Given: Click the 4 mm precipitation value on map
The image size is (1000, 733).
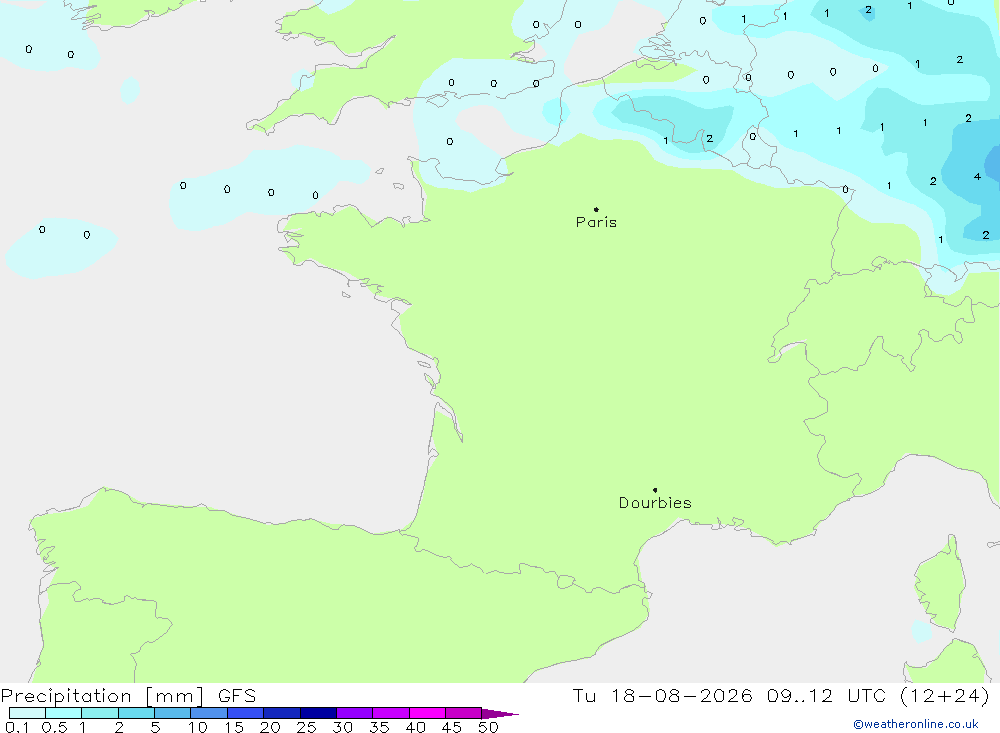Looking at the screenshot, I should coord(977,176).
